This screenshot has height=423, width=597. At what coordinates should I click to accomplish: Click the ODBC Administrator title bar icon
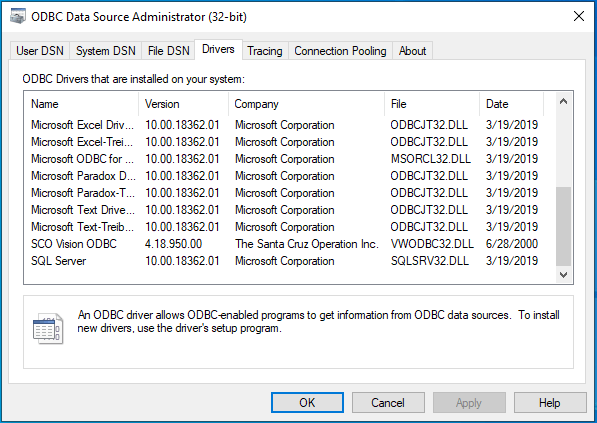tap(17, 16)
